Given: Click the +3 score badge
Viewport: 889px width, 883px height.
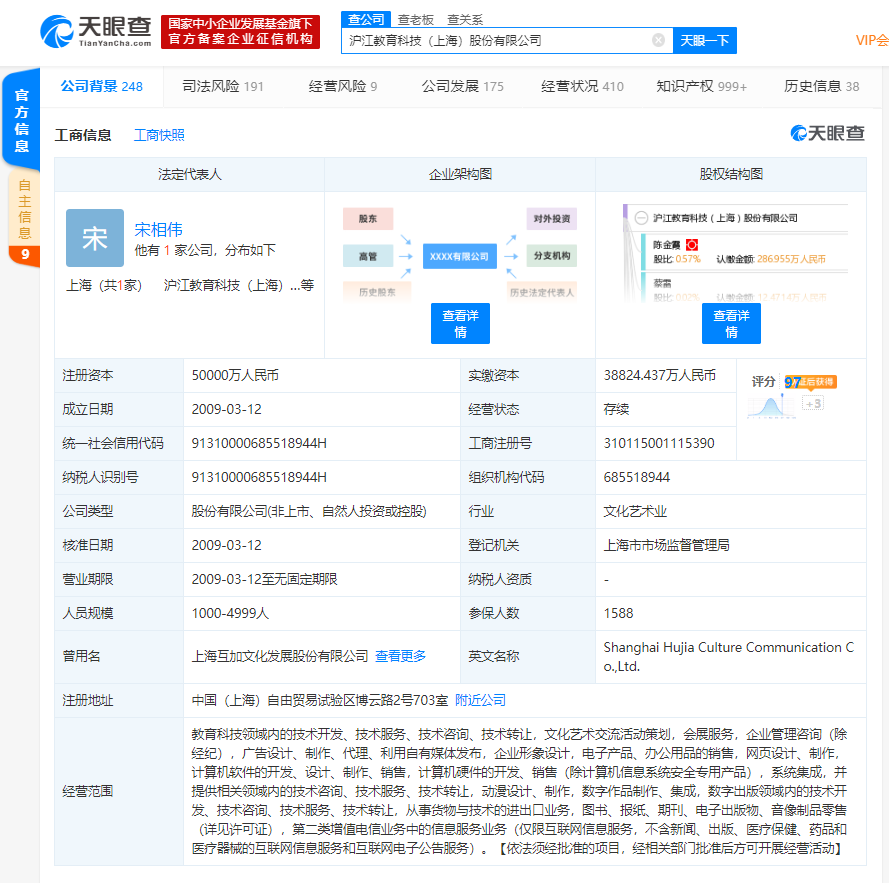Looking at the screenshot, I should coord(812,403).
